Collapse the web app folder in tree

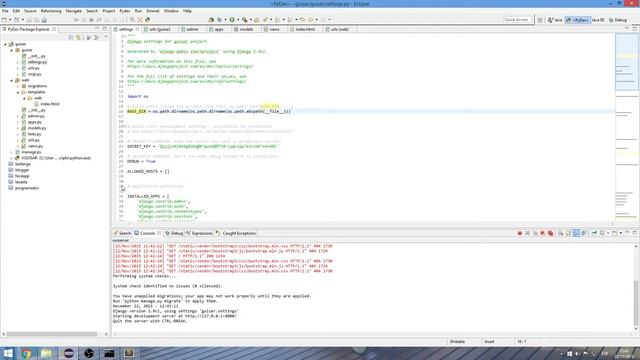click(11, 80)
